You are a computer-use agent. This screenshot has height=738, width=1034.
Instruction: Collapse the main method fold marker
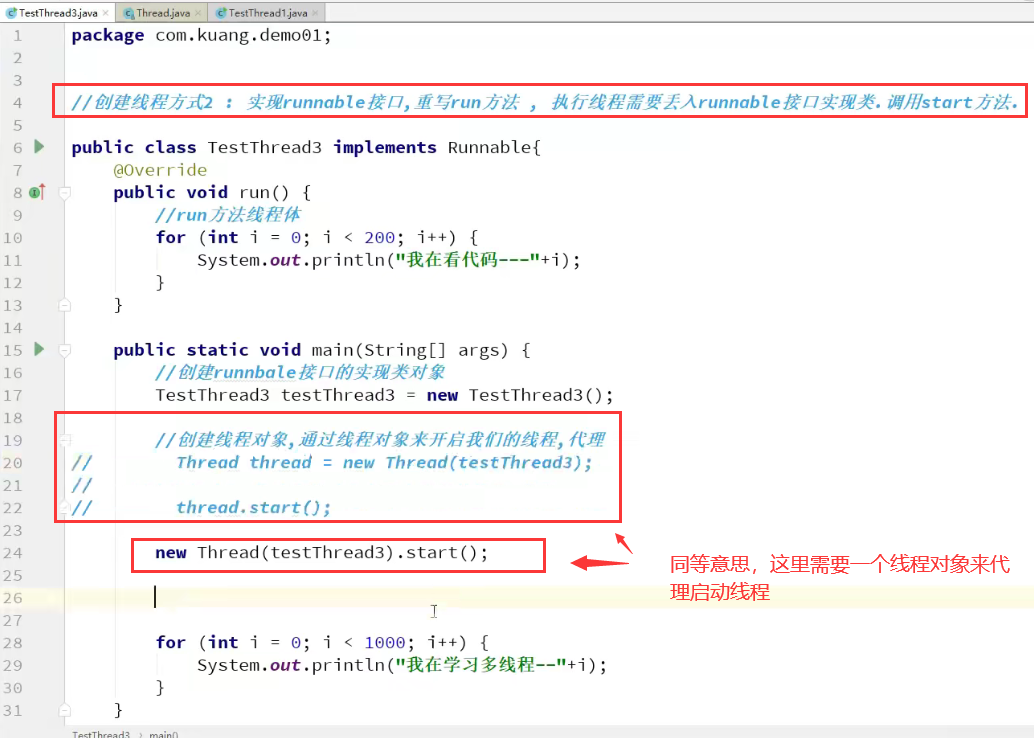[65, 350]
